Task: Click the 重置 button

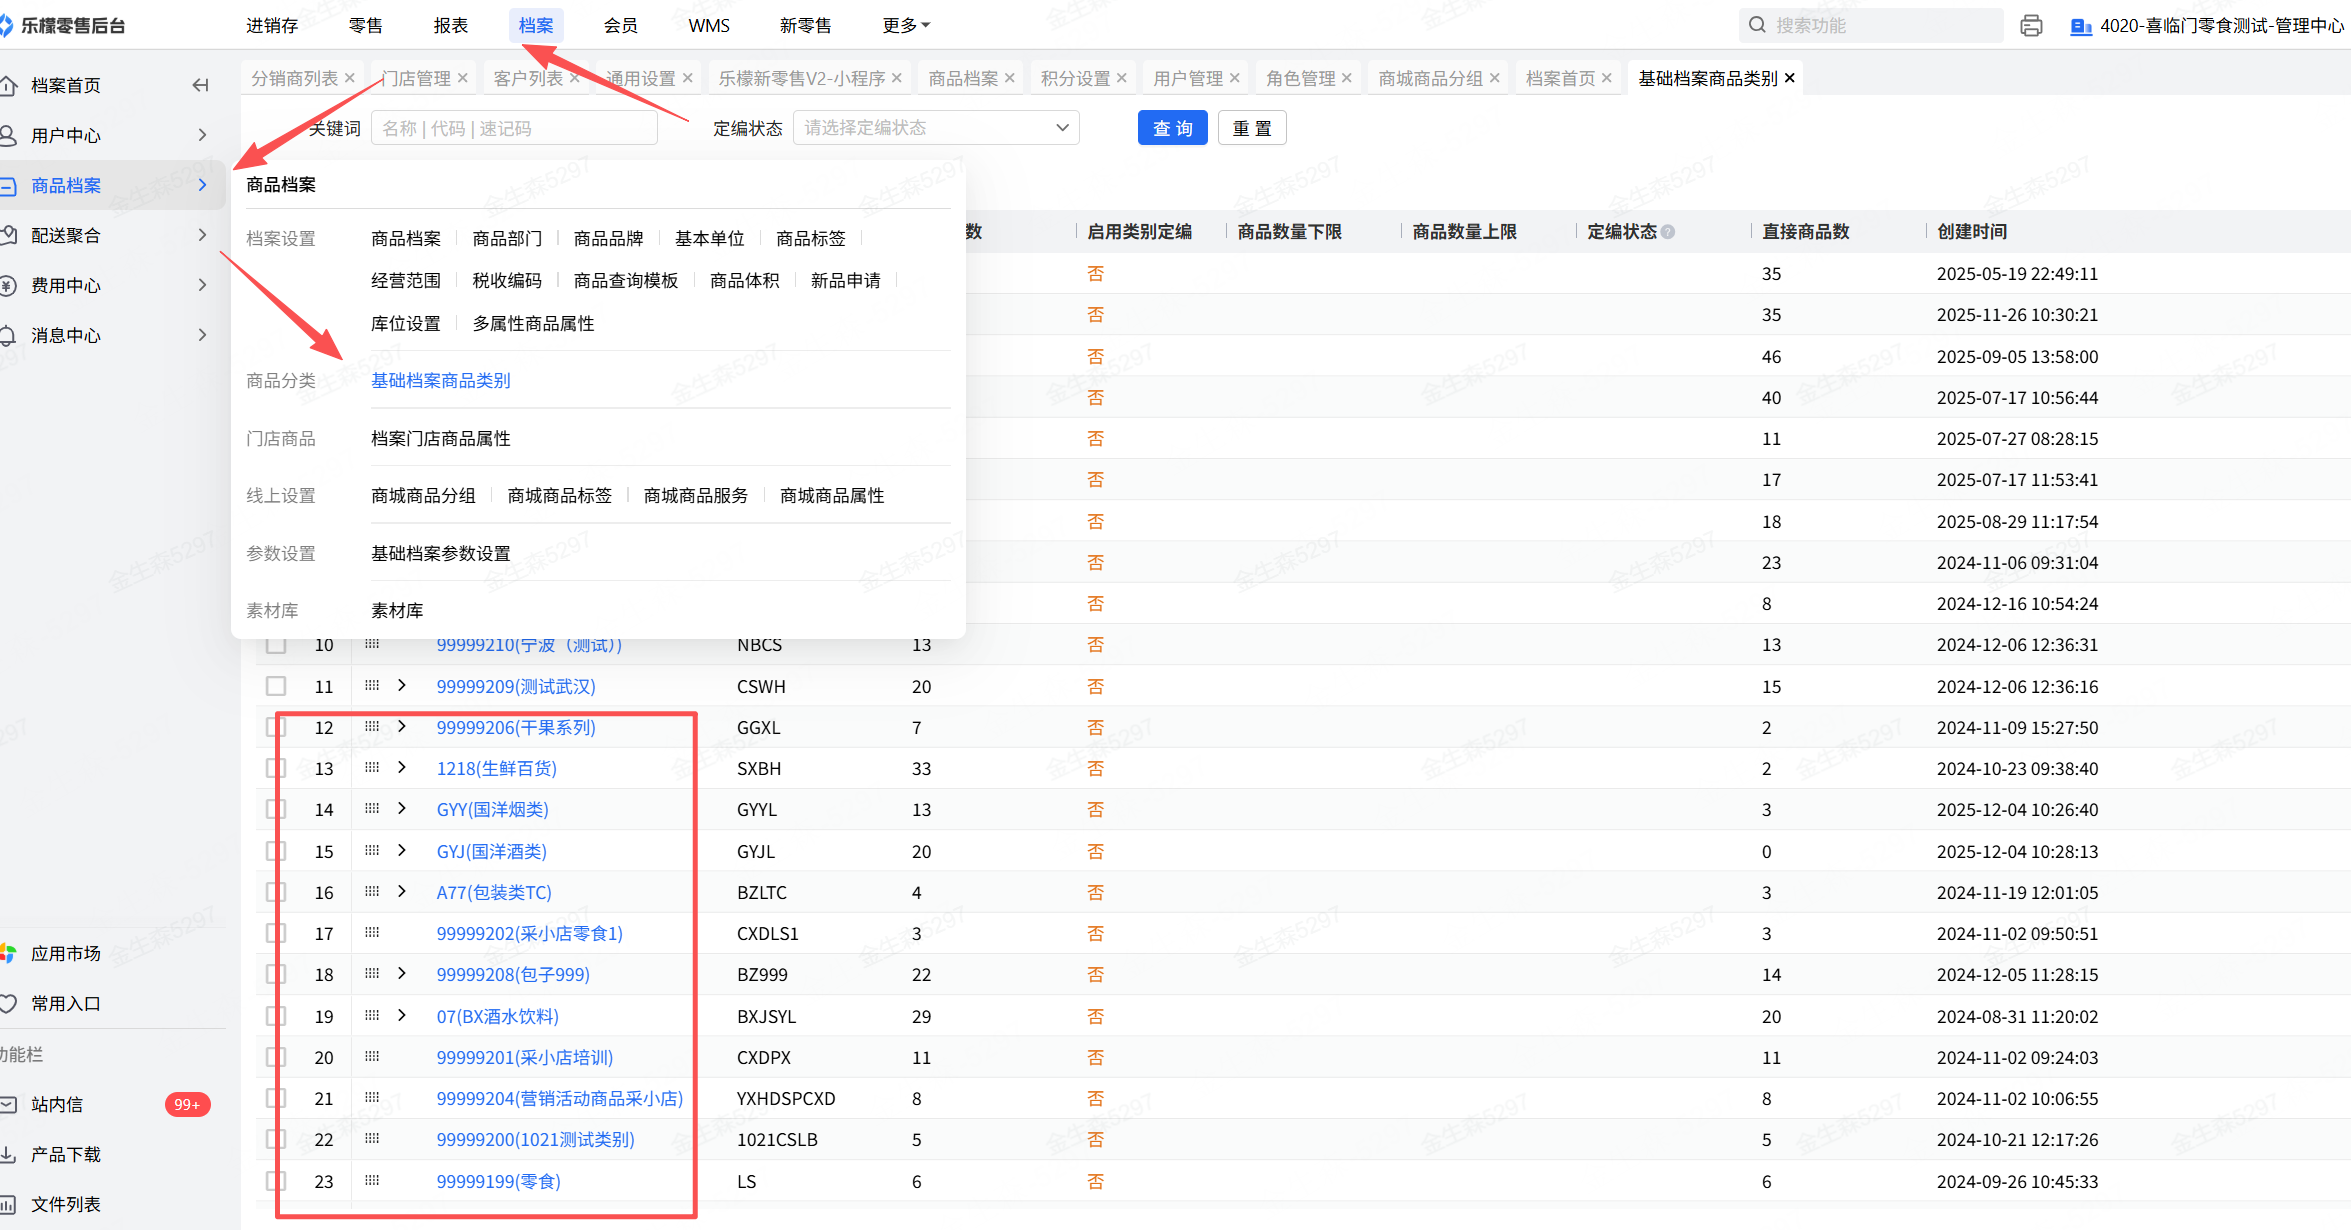Action: pos(1252,128)
